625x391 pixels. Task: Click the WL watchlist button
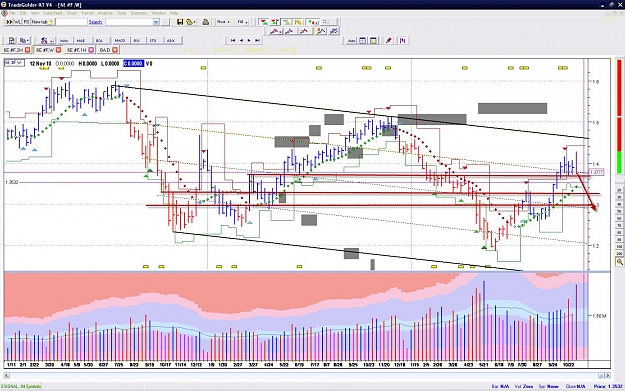point(18,22)
